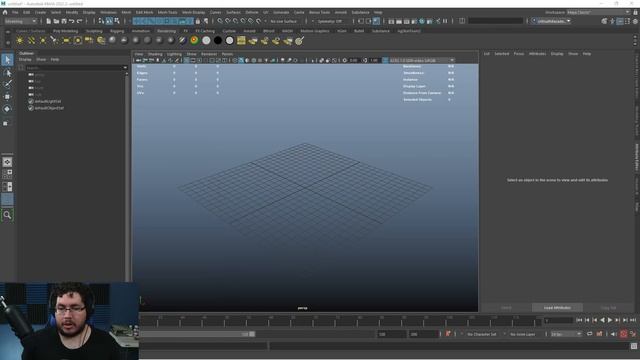640x360 pixels.
Task: Click the Render Settings icon on status line
Action: 415,21
